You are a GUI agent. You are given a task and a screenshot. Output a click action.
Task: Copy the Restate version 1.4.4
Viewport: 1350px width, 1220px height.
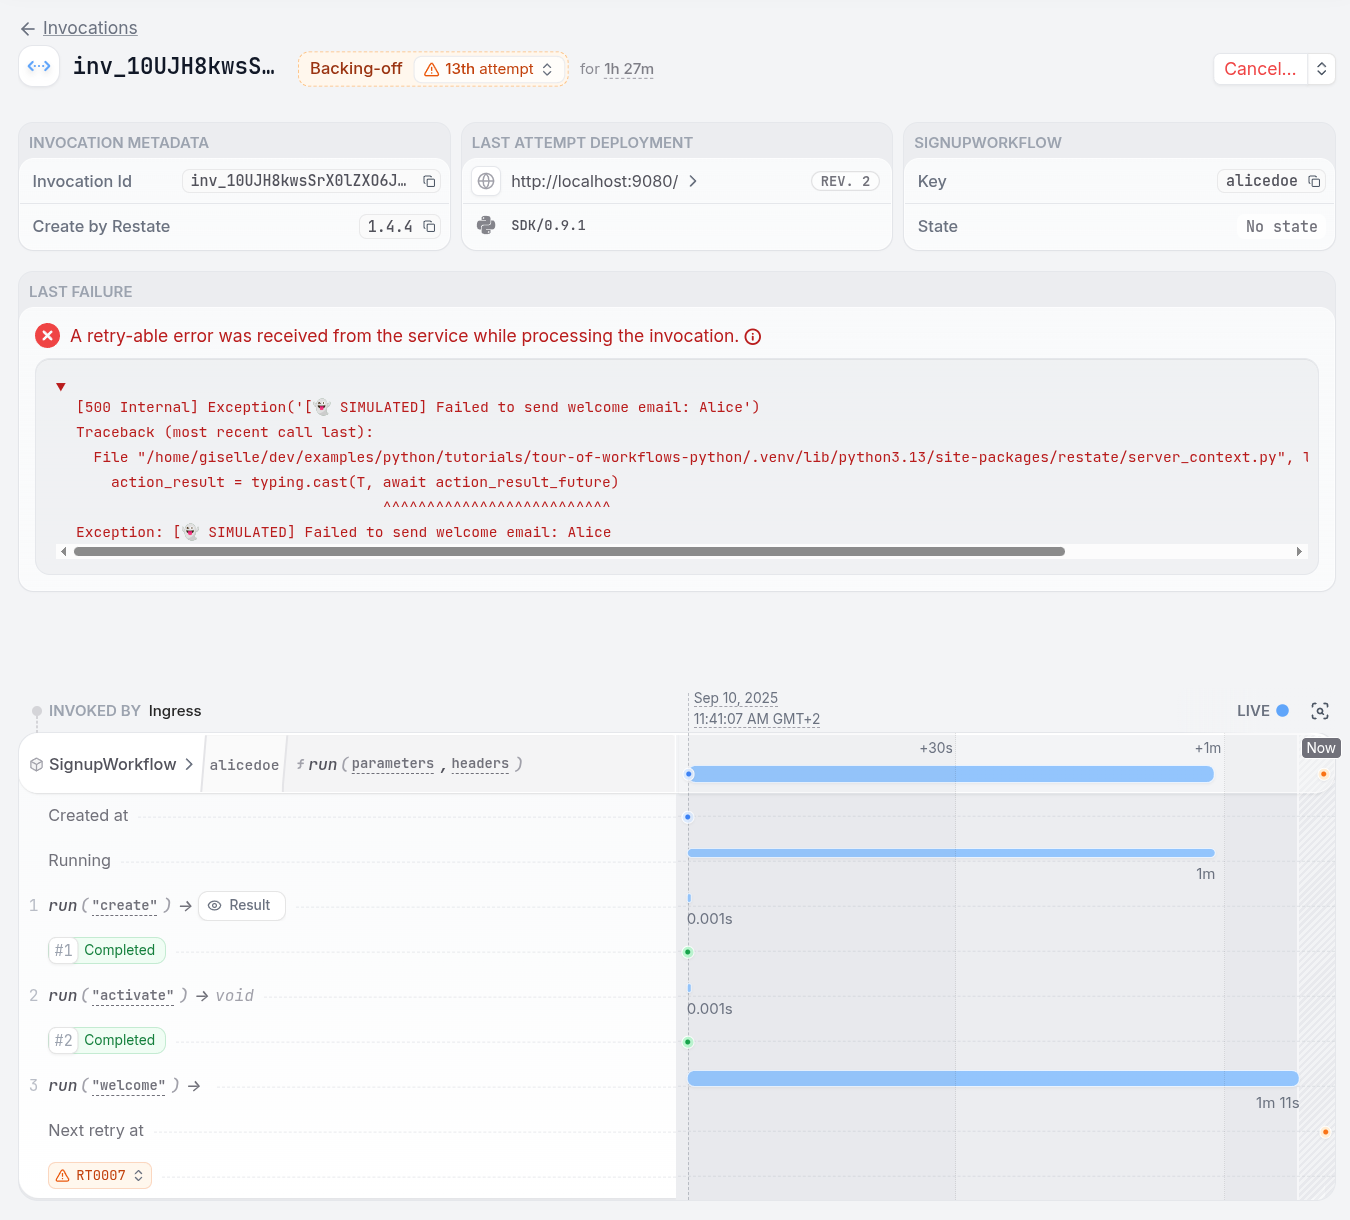(429, 226)
